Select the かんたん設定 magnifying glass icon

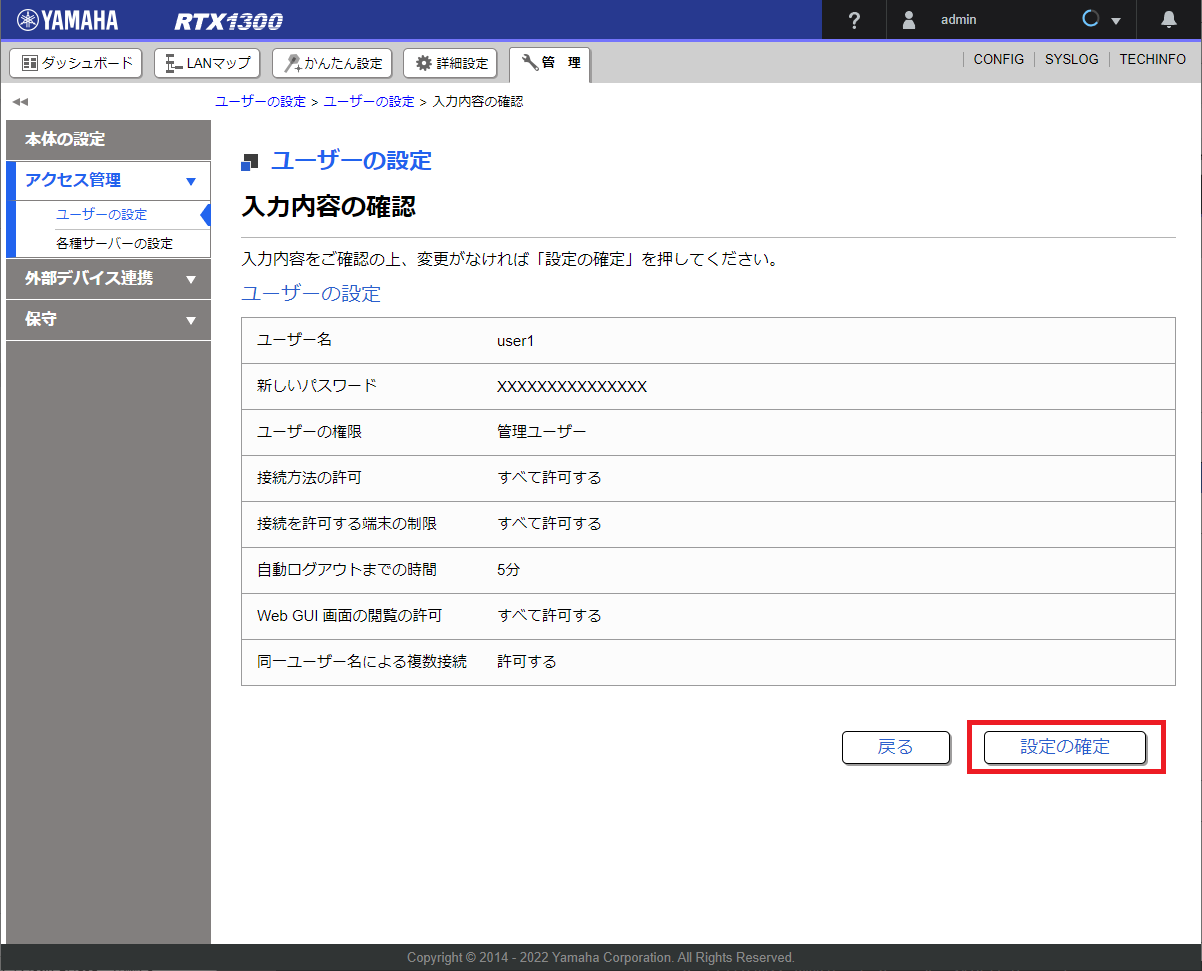[292, 62]
